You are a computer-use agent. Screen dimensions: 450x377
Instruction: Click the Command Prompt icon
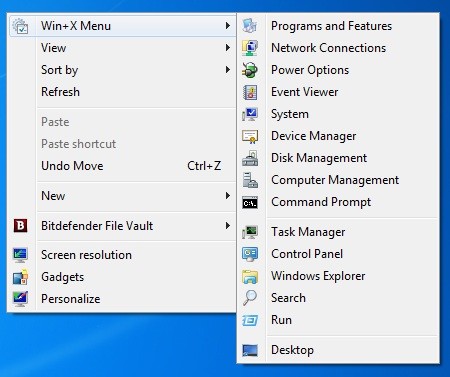pyautogui.click(x=250, y=202)
